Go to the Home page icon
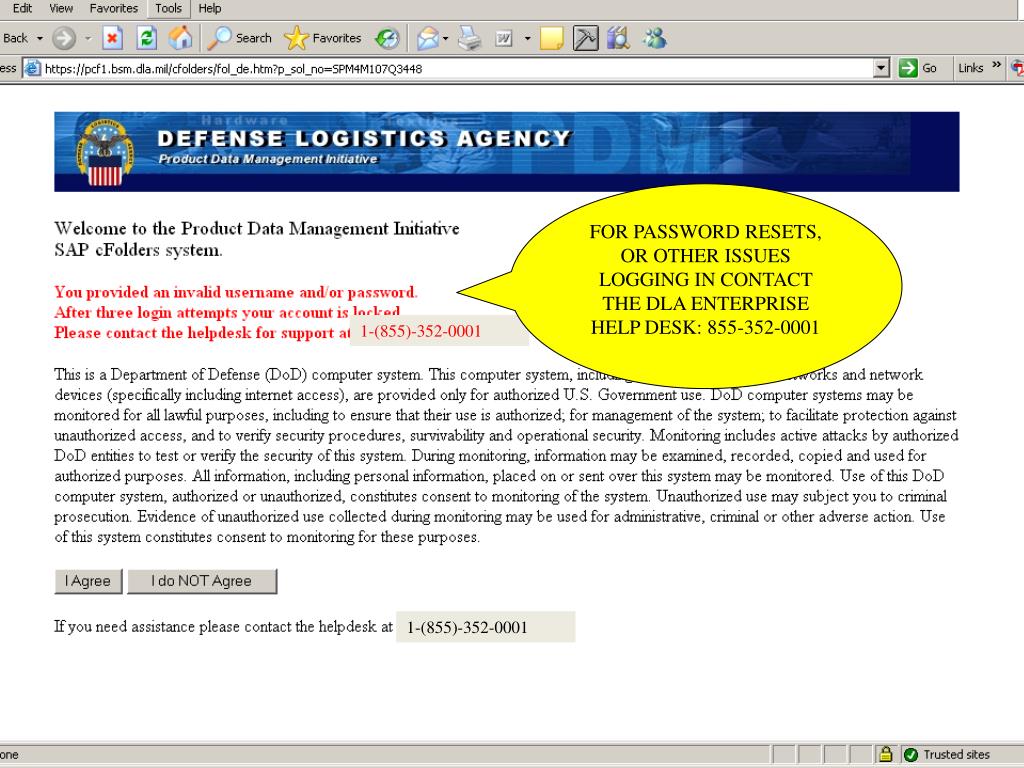 pyautogui.click(x=180, y=39)
